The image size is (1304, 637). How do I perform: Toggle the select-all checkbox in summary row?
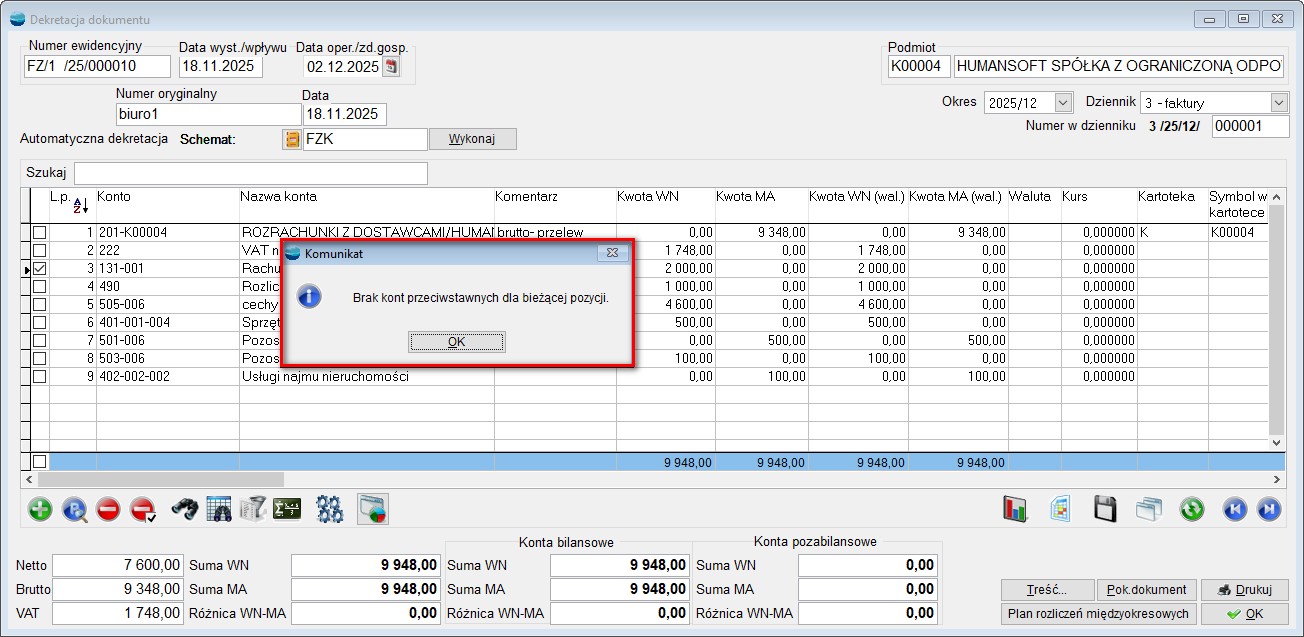point(39,462)
